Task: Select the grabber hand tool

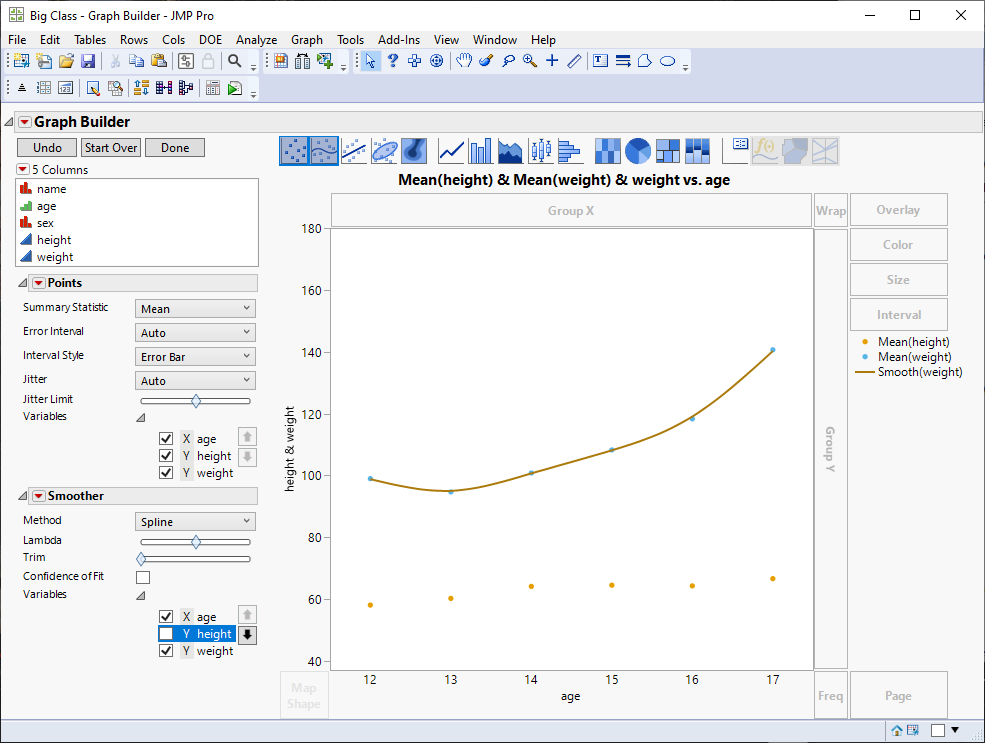Action: pyautogui.click(x=464, y=61)
